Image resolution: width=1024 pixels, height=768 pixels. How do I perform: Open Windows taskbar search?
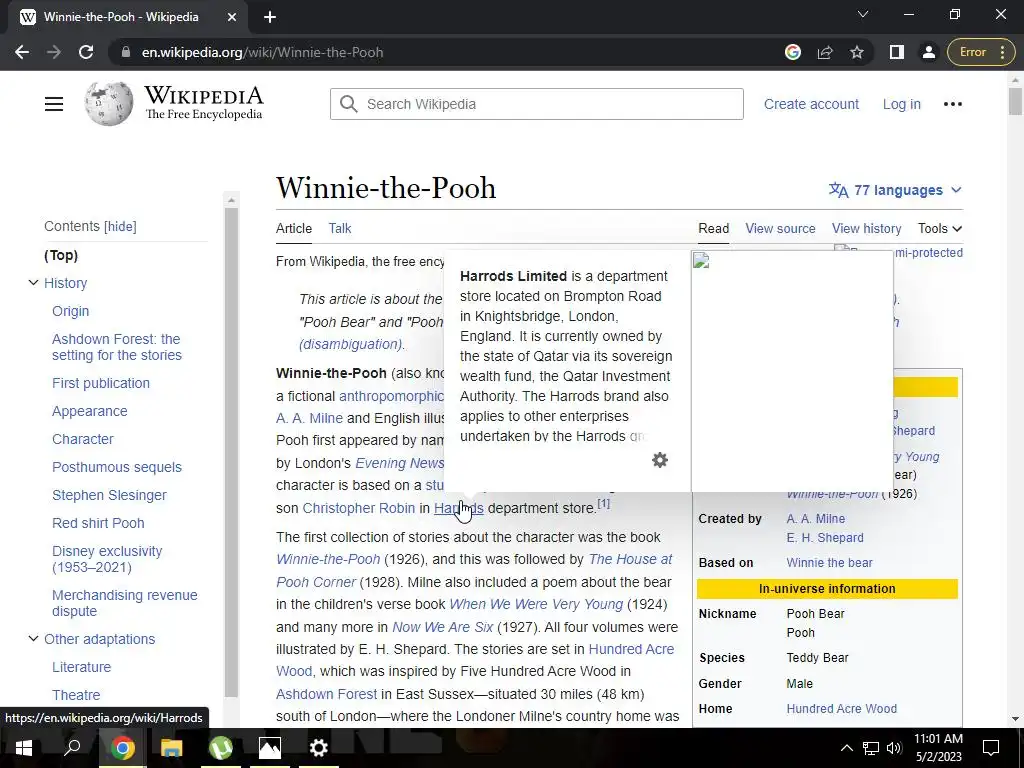click(72, 748)
